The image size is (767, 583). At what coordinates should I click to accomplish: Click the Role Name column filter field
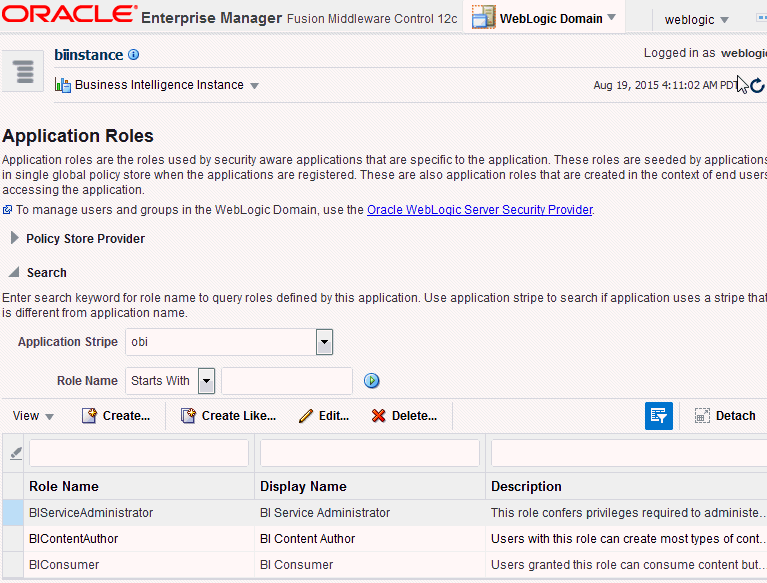[x=139, y=453]
